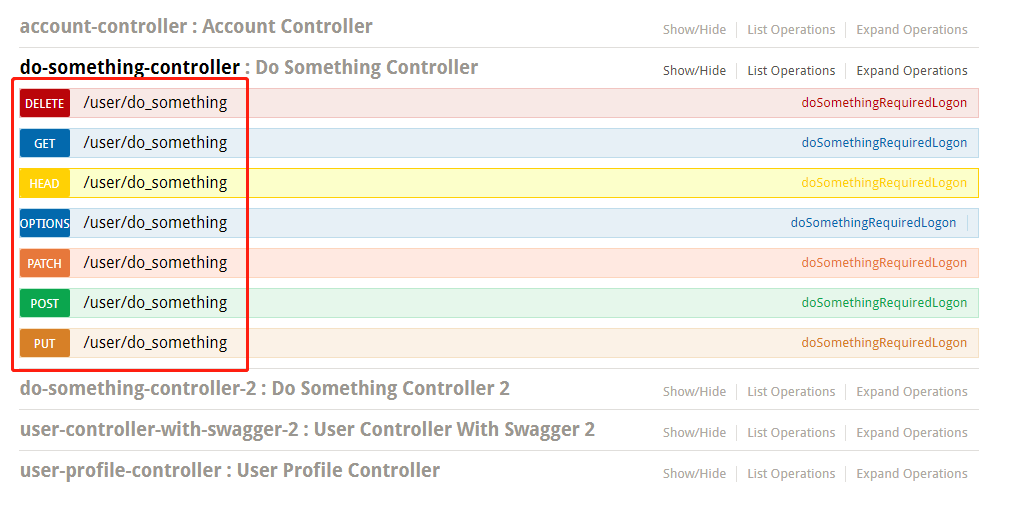Toggle Show/Hide for account-controller
The height and width of the screenshot is (509, 1014).
pyautogui.click(x=694, y=30)
